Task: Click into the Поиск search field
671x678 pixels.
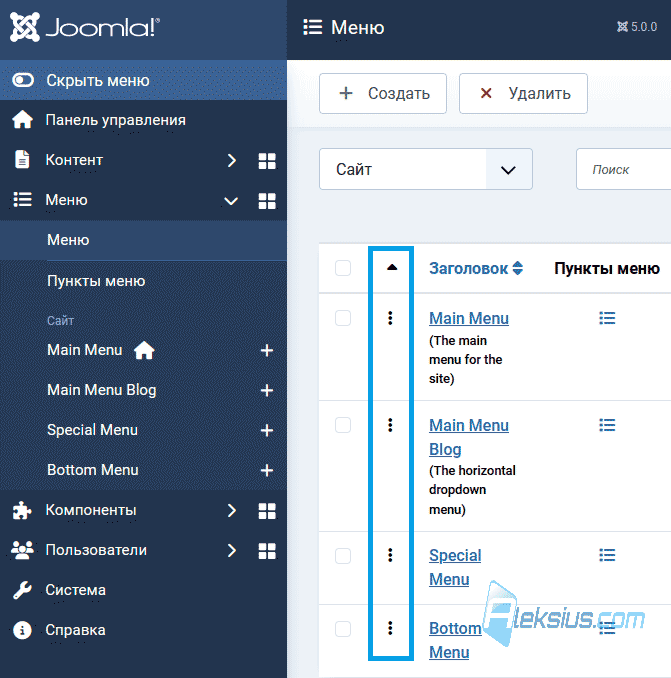Action: point(623,169)
